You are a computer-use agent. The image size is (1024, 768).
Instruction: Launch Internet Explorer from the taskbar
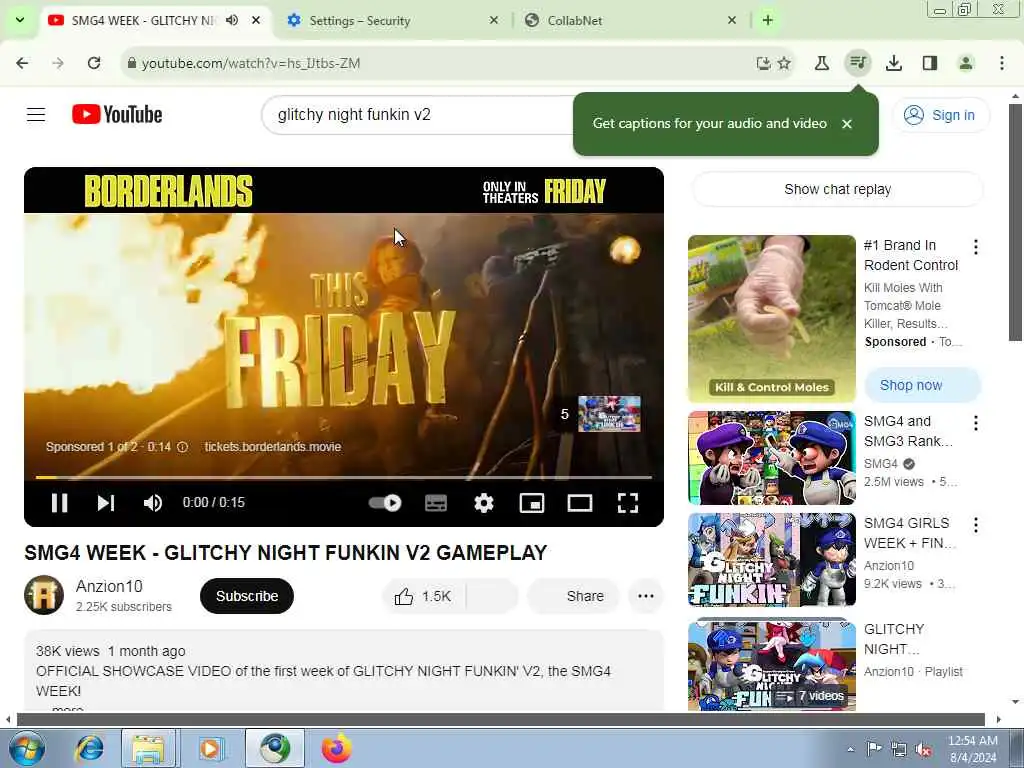[89, 748]
